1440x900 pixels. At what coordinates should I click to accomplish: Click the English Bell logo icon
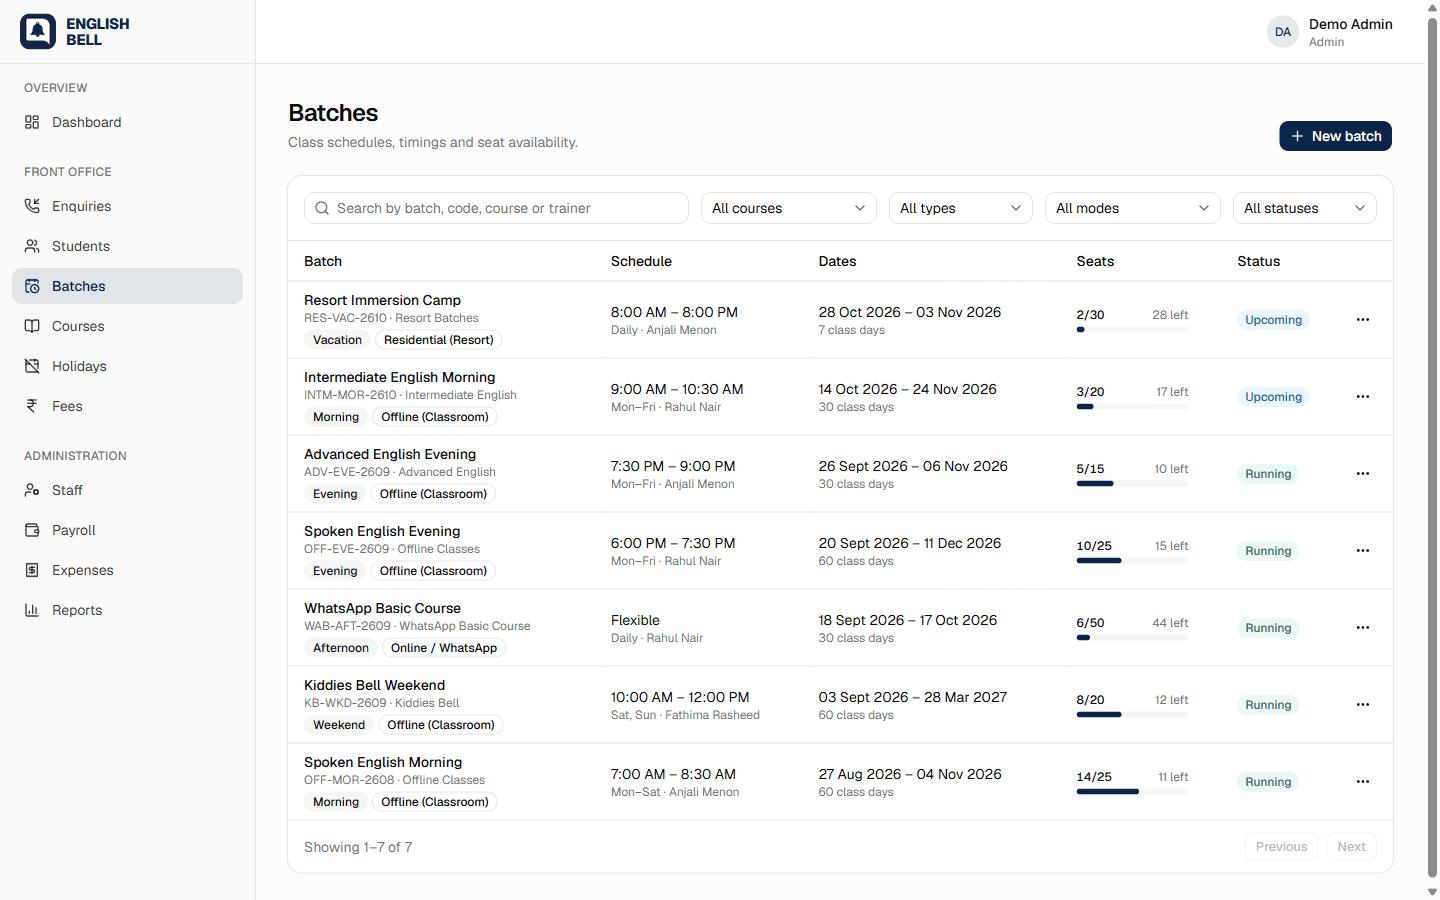coord(38,32)
